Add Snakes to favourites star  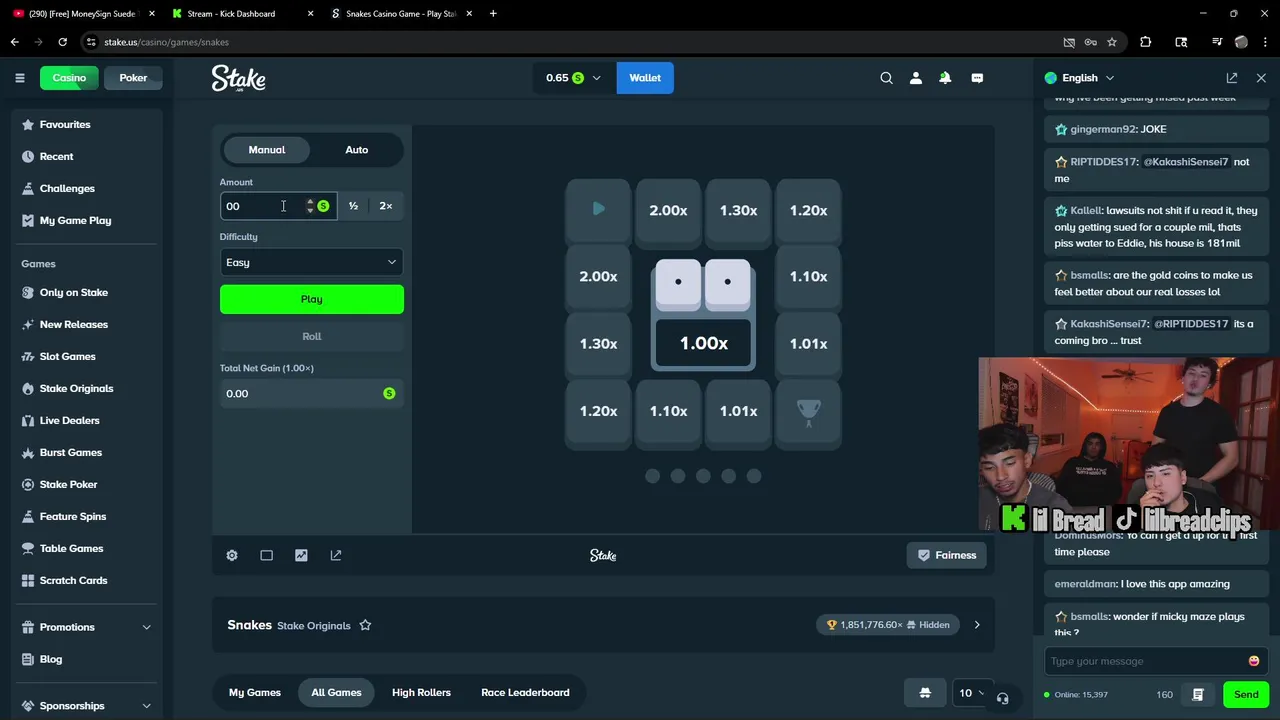tap(365, 625)
